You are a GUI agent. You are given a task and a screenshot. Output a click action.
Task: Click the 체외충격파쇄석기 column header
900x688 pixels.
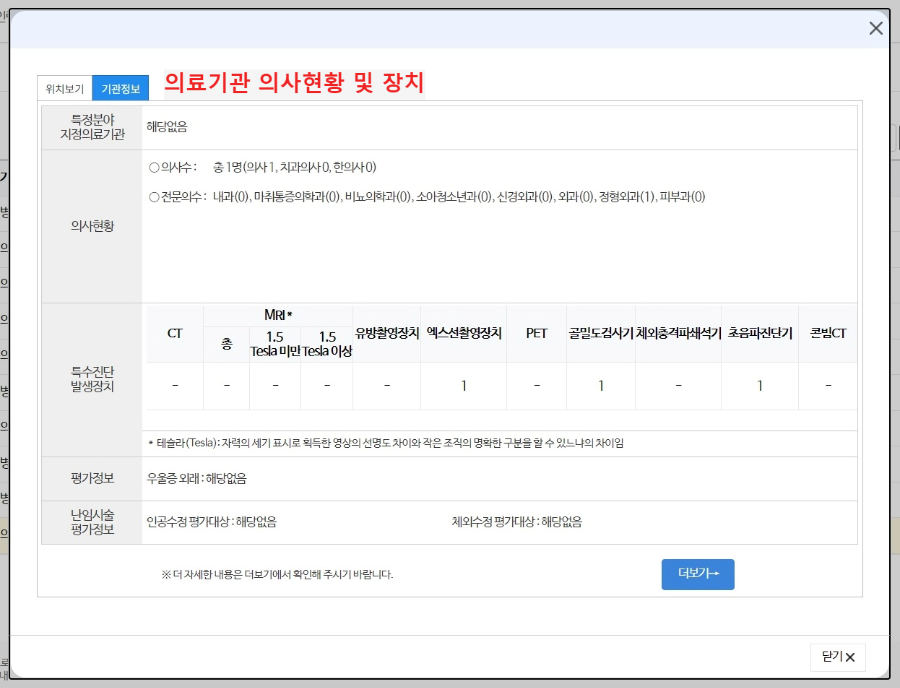(x=678, y=333)
